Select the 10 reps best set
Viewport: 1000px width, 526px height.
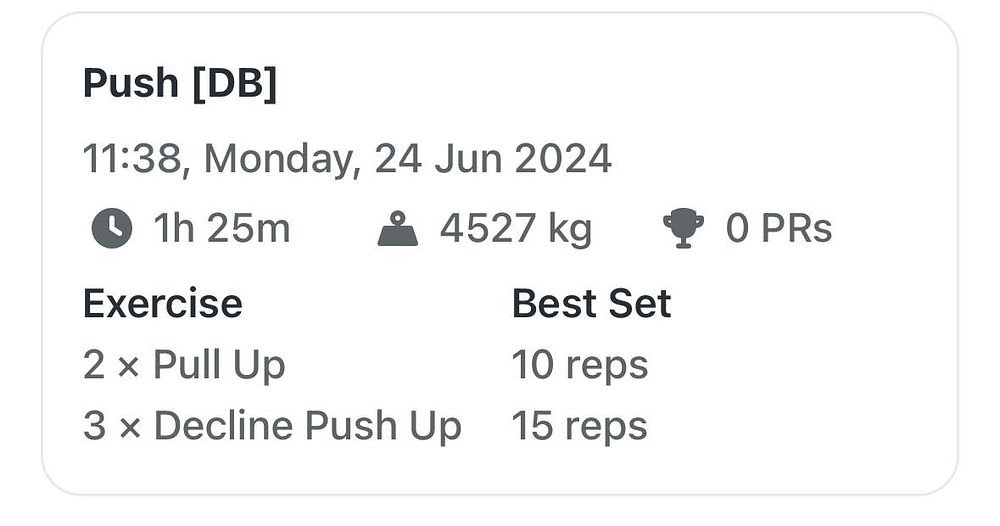tap(580, 366)
